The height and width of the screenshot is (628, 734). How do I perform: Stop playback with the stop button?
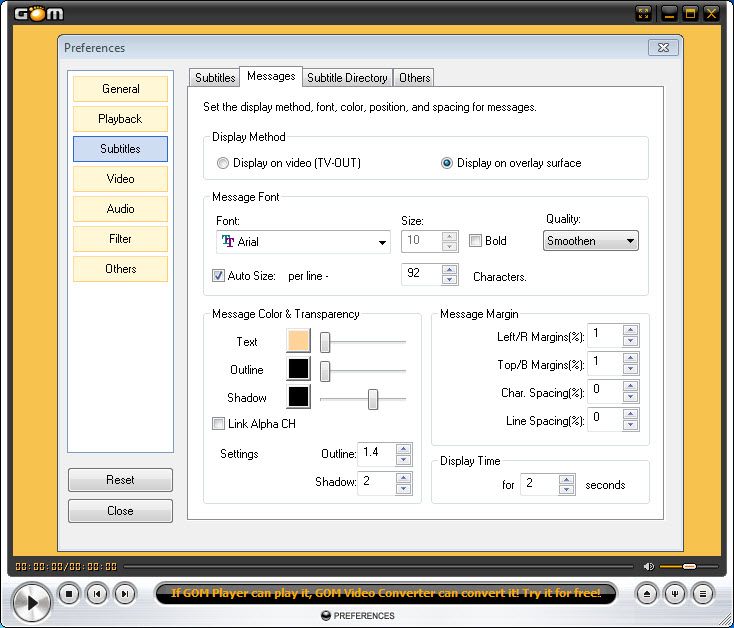(69, 594)
